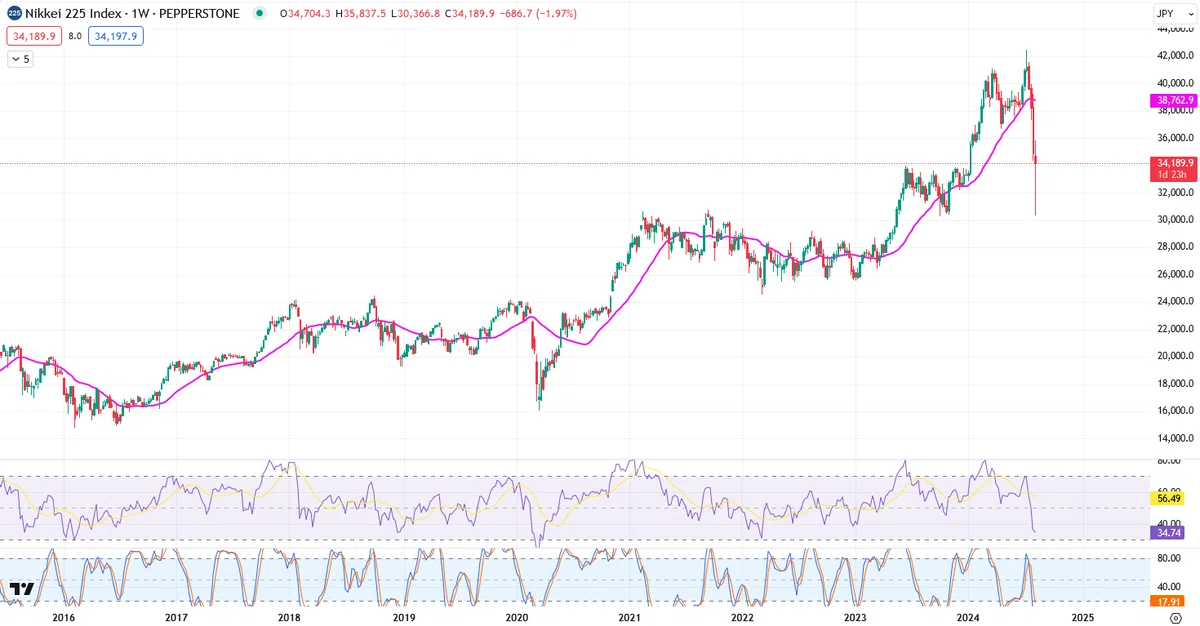The width and height of the screenshot is (1200, 626).
Task: Click the 14,000.0 price axis label
Action: 1176,439
